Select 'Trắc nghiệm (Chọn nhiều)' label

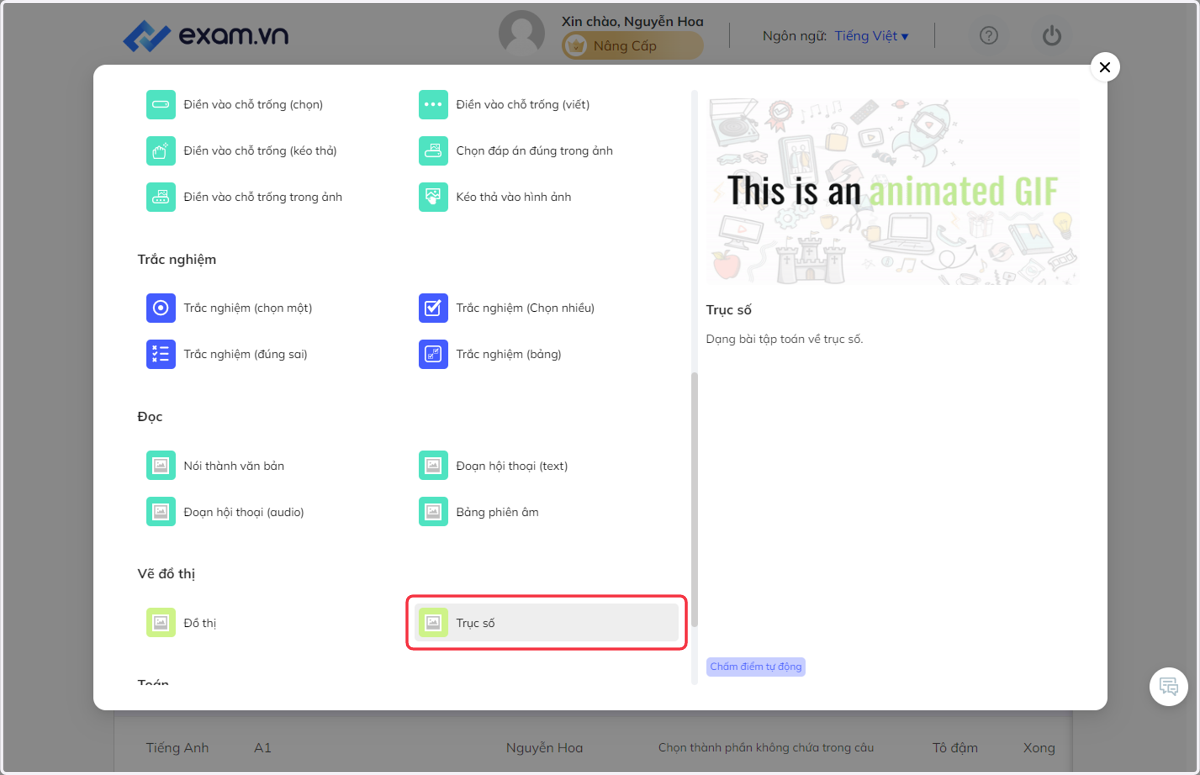tap(525, 308)
